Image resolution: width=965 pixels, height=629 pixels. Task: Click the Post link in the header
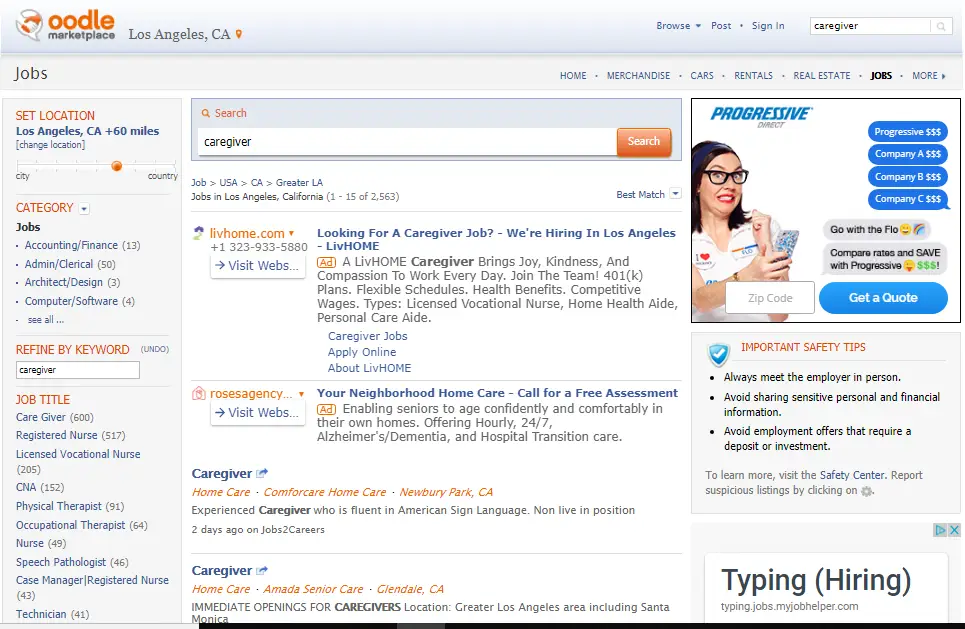click(721, 26)
